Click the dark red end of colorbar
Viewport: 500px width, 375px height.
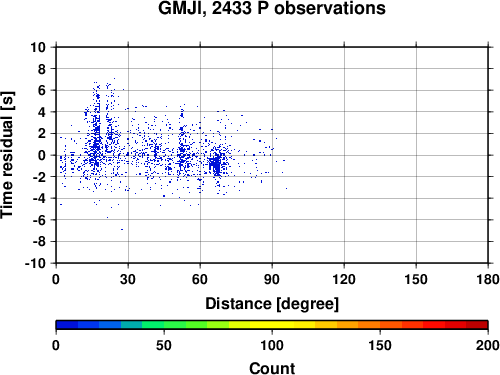(x=477, y=325)
